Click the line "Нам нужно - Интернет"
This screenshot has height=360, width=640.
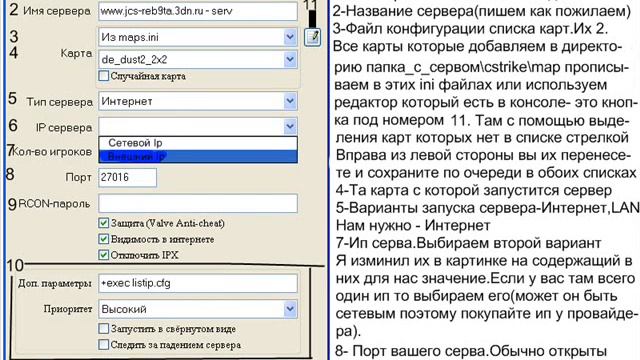pyautogui.click(x=413, y=225)
